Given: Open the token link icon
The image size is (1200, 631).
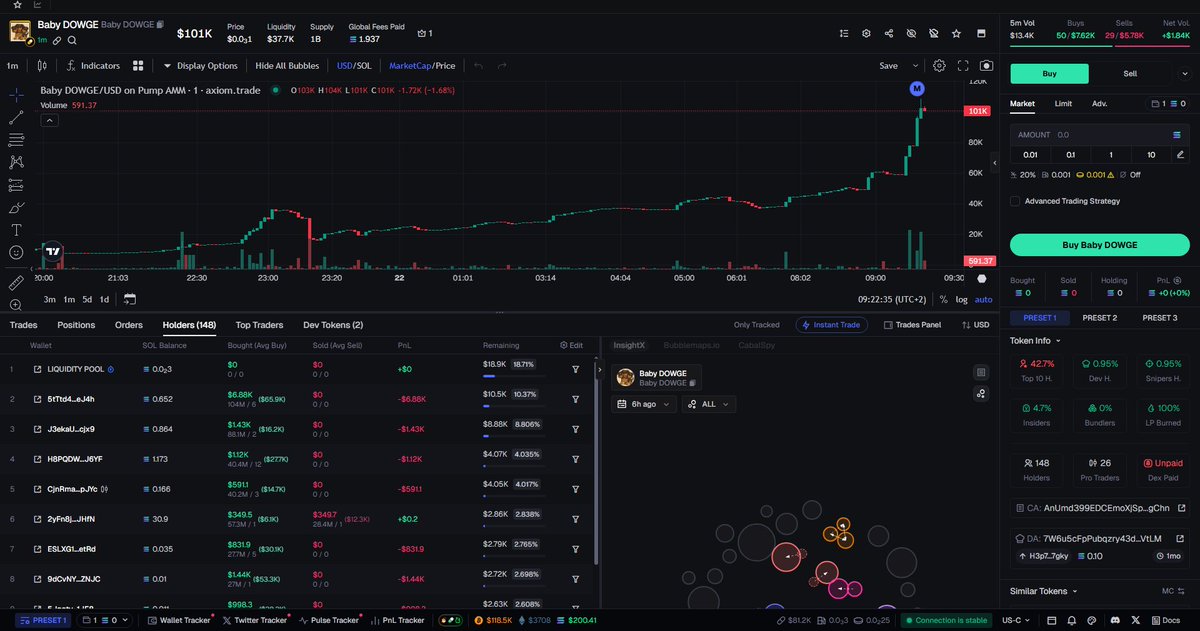Looking at the screenshot, I should pyautogui.click(x=57, y=40).
